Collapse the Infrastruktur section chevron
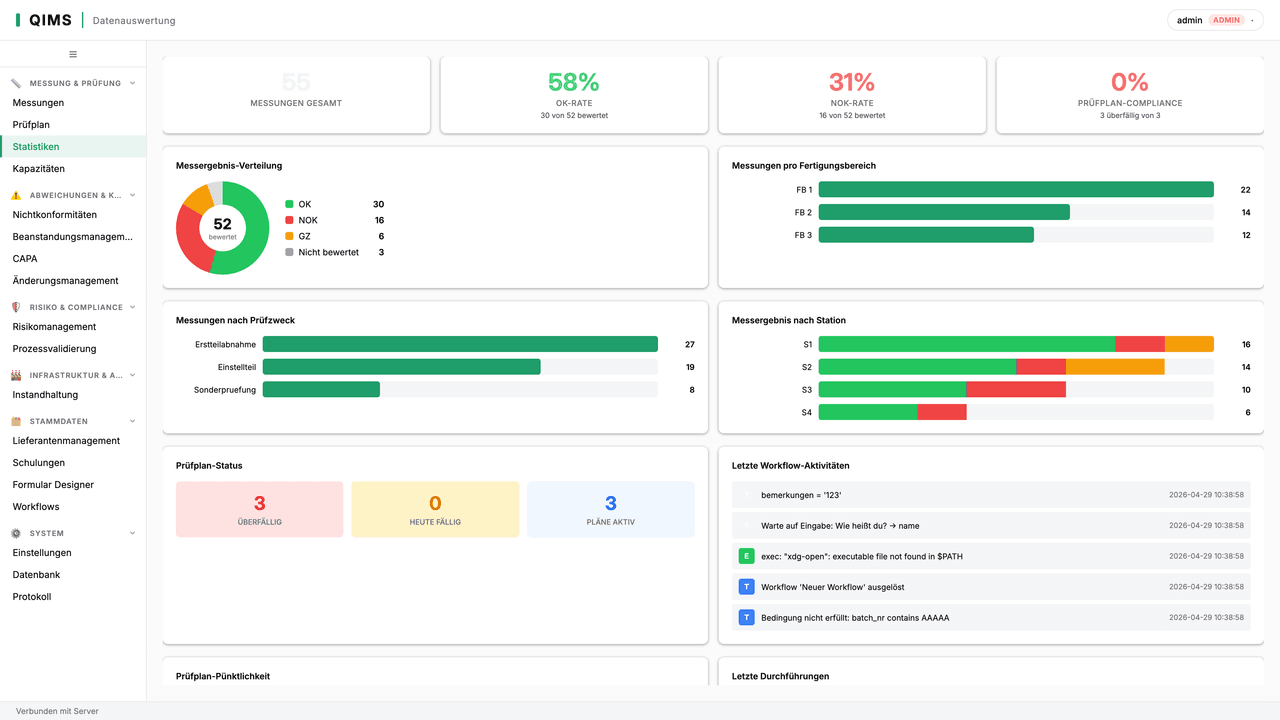Screen dimensions: 1280x720 coord(133,375)
